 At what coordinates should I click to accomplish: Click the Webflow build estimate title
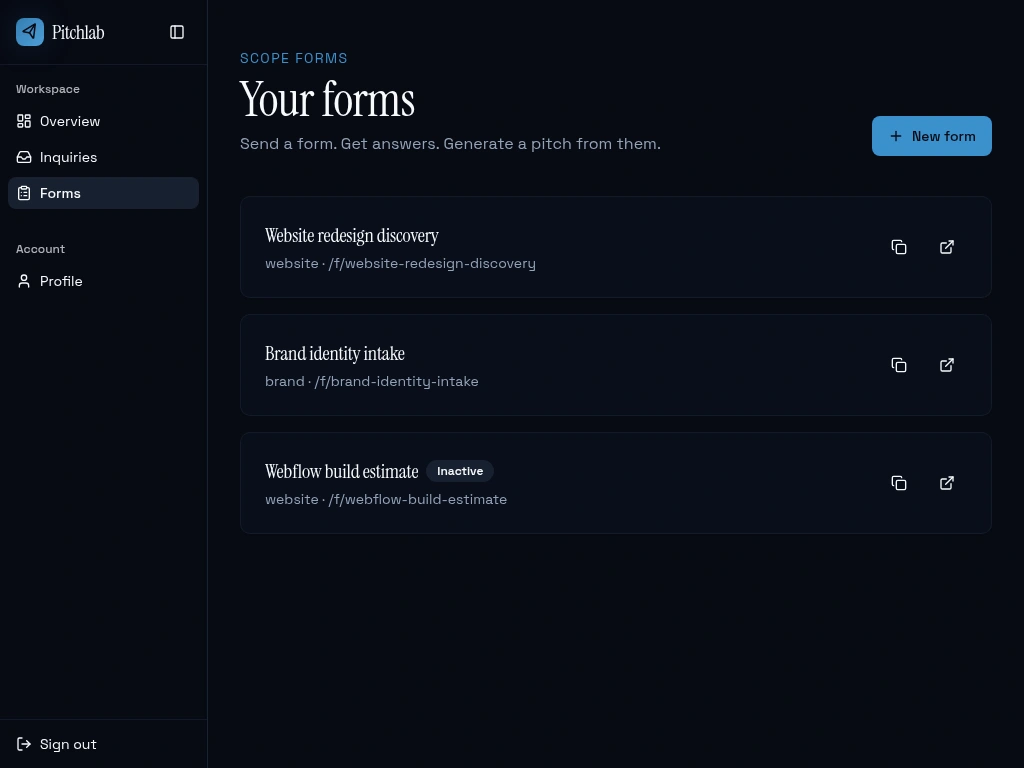tap(342, 472)
